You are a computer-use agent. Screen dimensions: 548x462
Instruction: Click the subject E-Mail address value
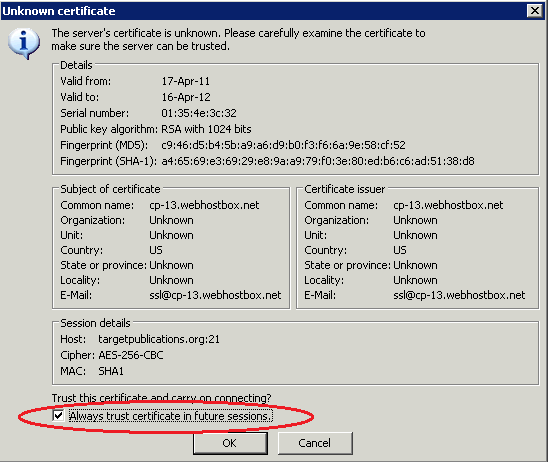point(215,295)
